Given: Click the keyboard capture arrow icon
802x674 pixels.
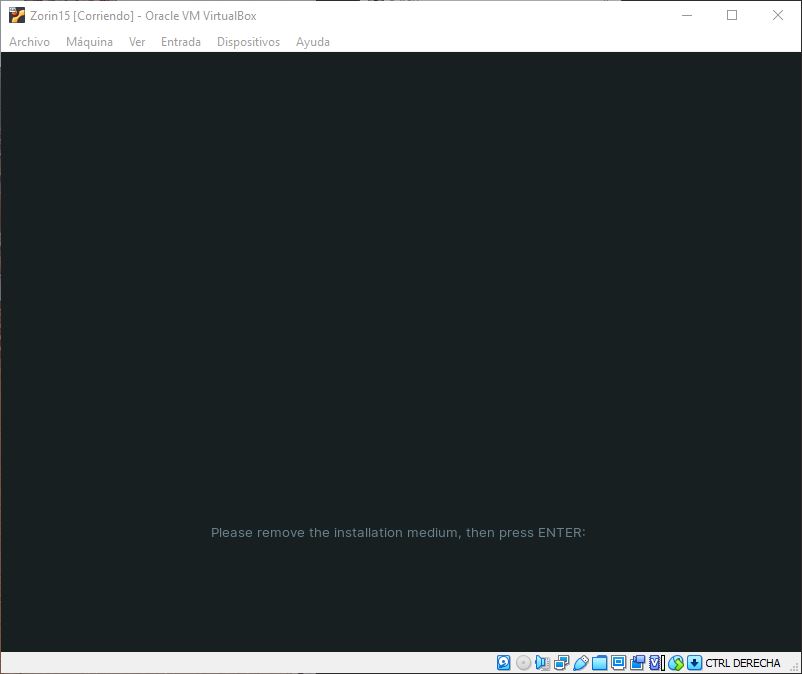Looking at the screenshot, I should (694, 663).
